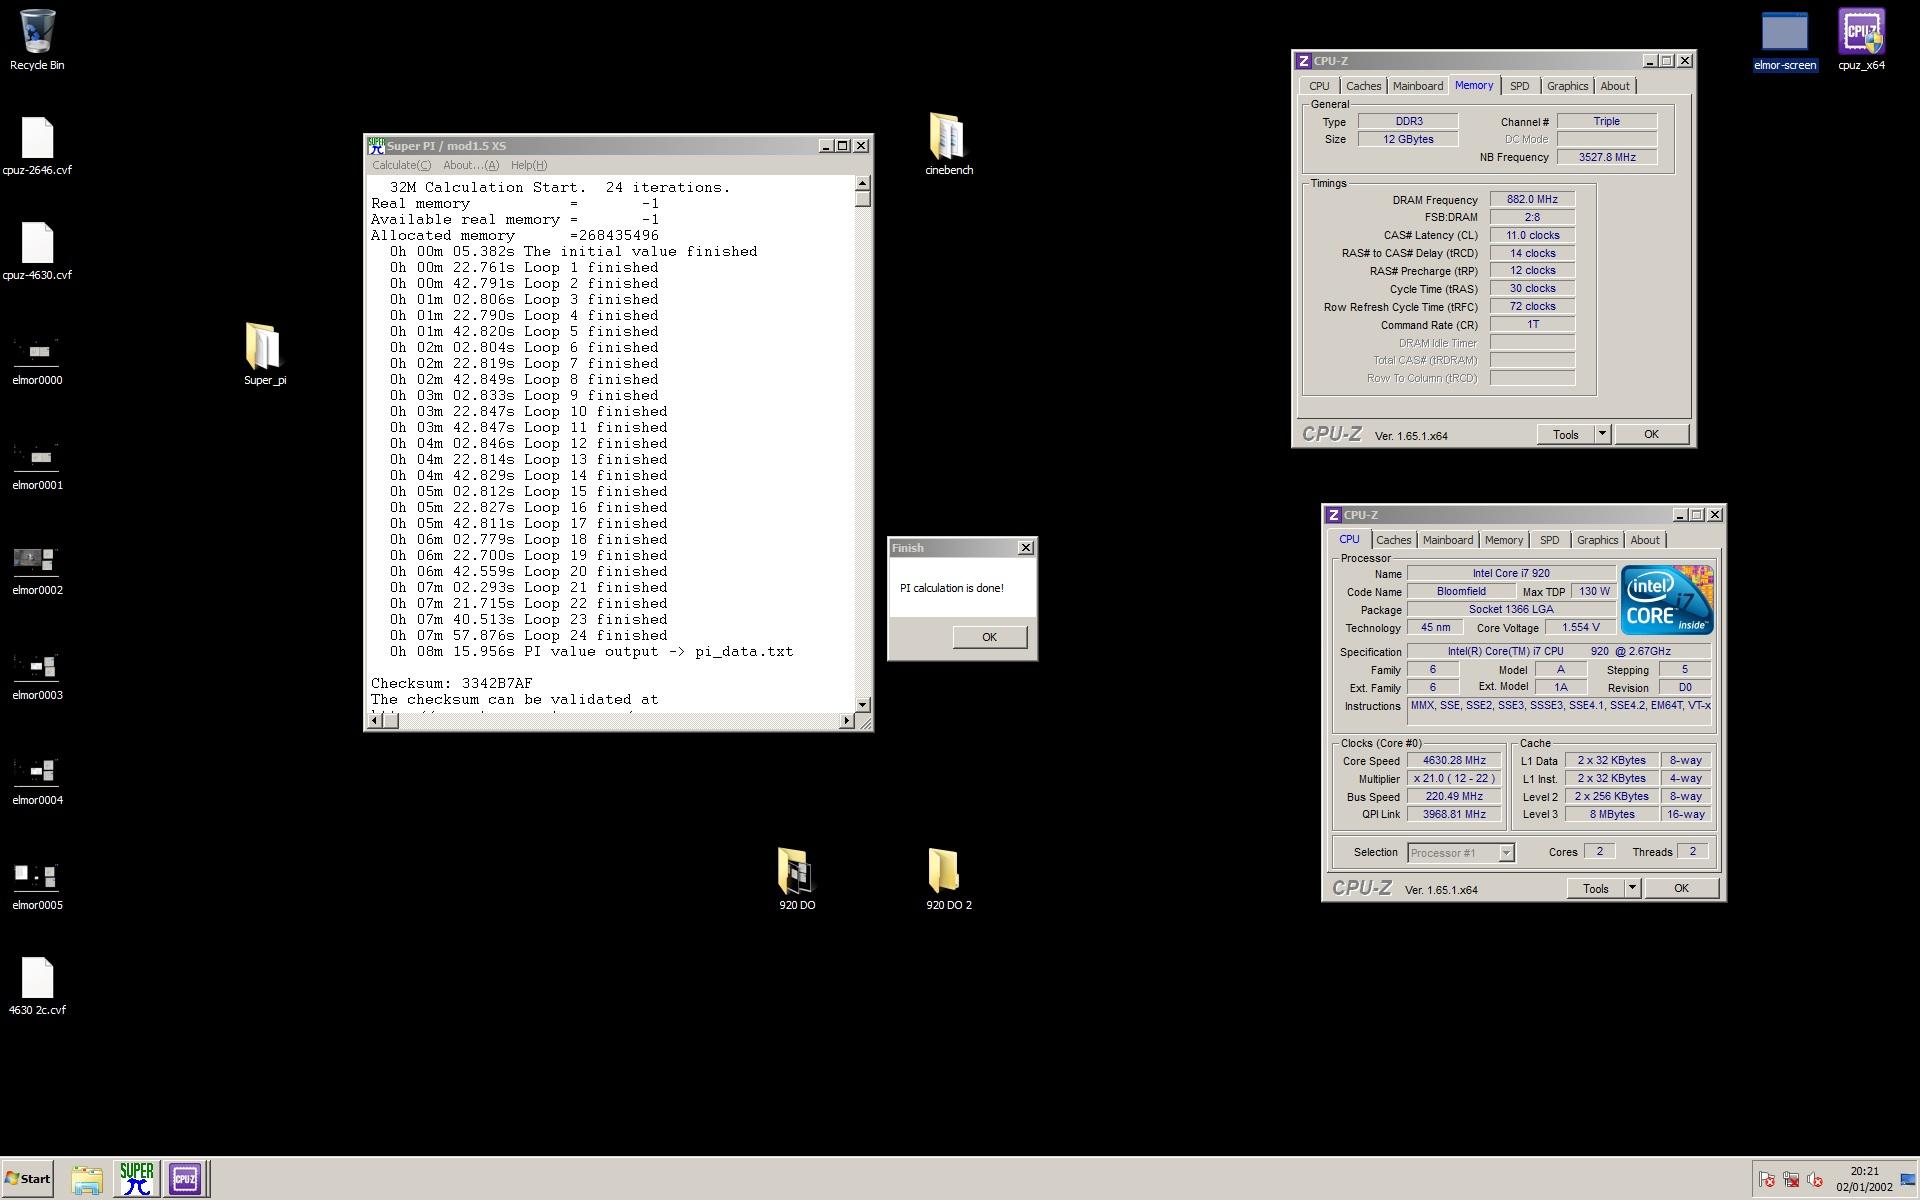
Task: Switch to Caches tab in lower CPU-Z
Action: 1393,540
